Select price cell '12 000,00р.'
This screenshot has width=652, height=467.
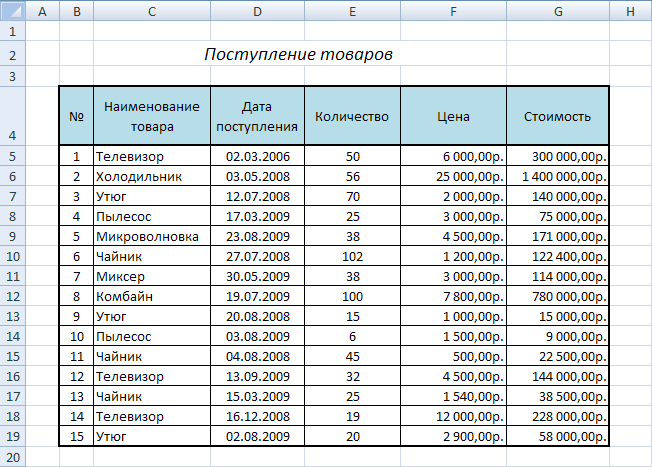454,416
